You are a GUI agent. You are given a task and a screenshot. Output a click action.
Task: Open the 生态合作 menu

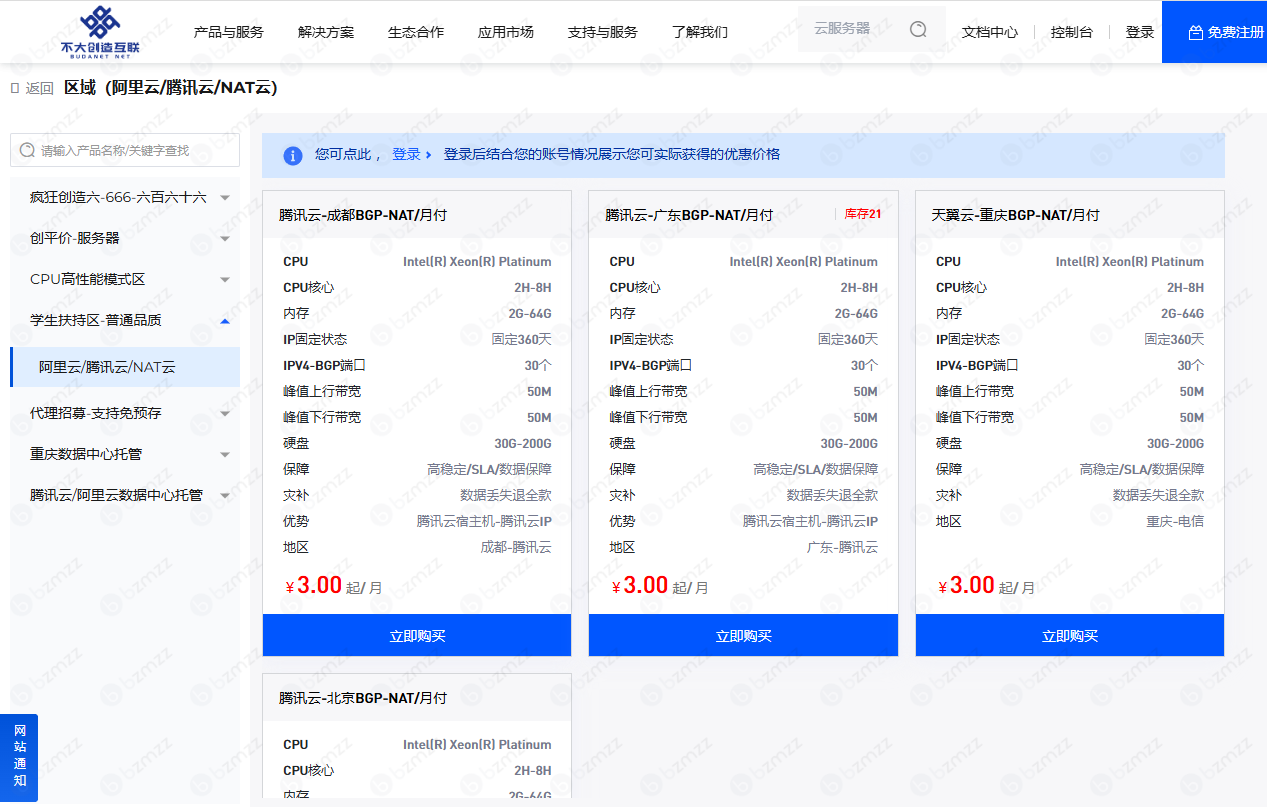(x=416, y=32)
